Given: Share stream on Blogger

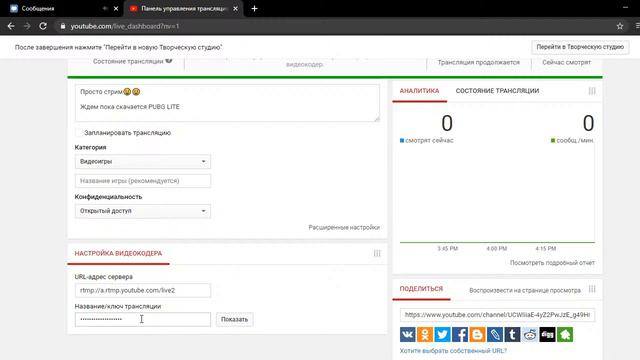Looking at the screenshot, I should click(x=477, y=334).
